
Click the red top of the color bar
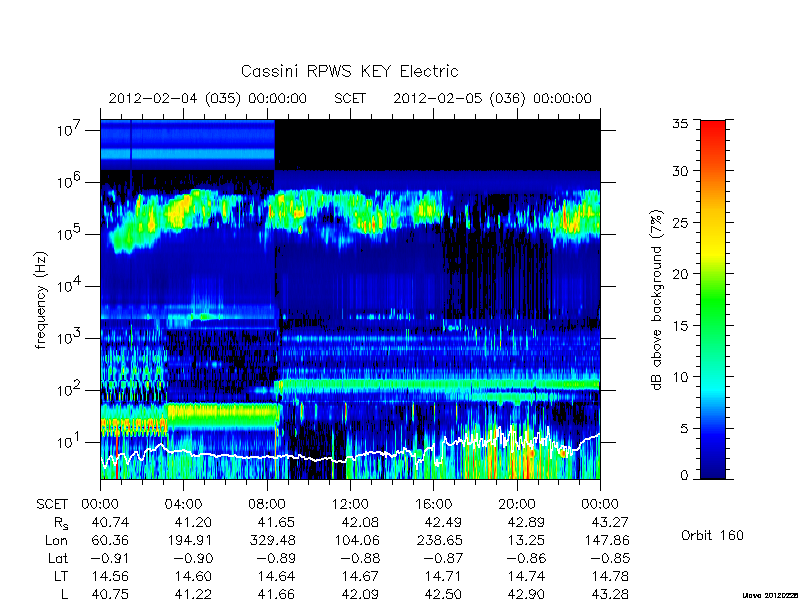(x=713, y=128)
